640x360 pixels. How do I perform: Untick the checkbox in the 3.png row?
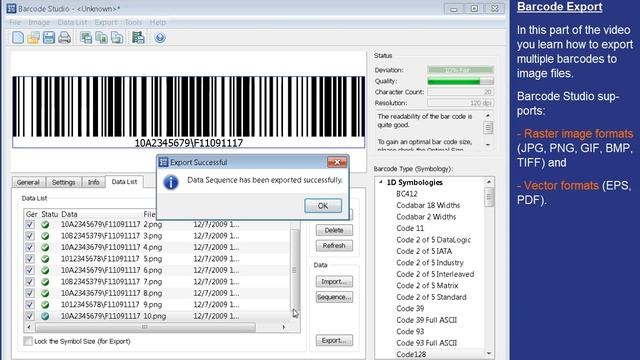pos(30,236)
